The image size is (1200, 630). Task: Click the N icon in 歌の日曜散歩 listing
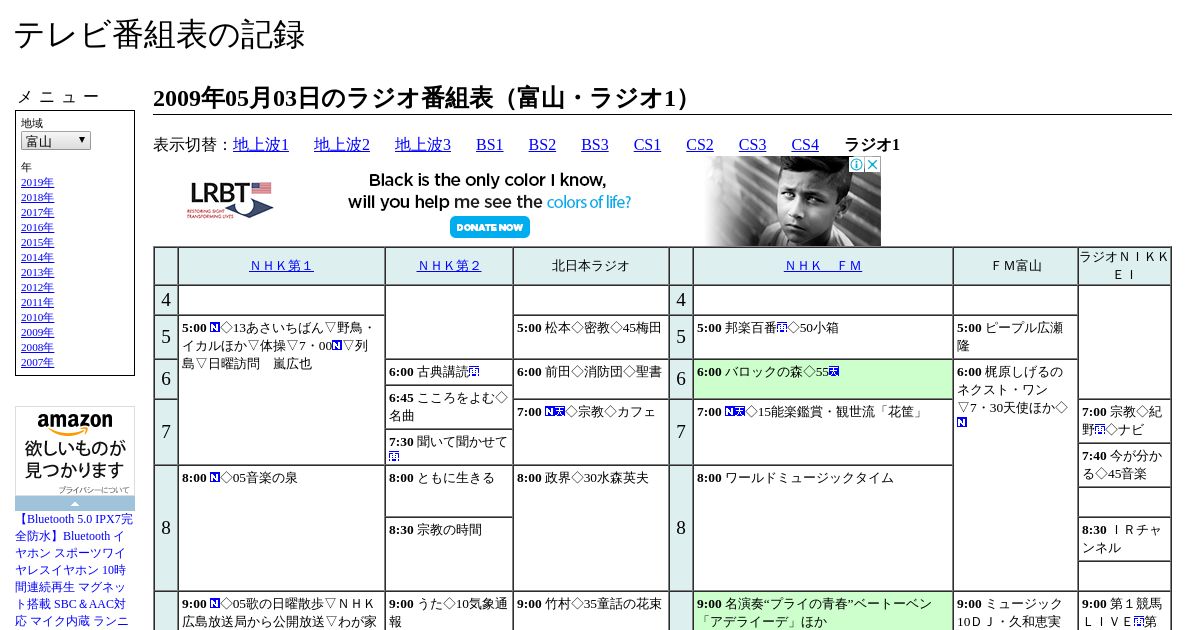(215, 604)
